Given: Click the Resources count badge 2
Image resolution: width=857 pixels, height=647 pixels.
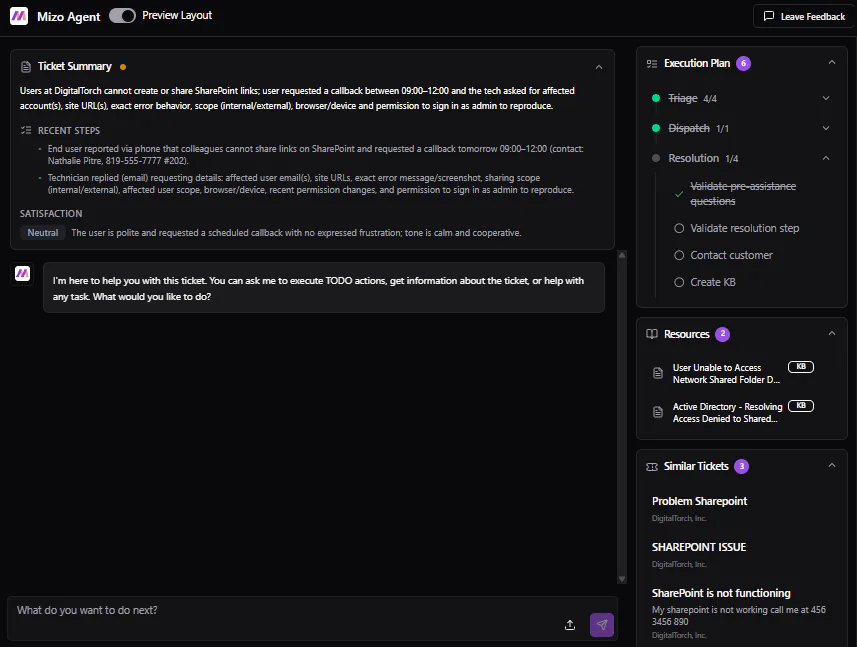Looking at the screenshot, I should click(723, 334).
